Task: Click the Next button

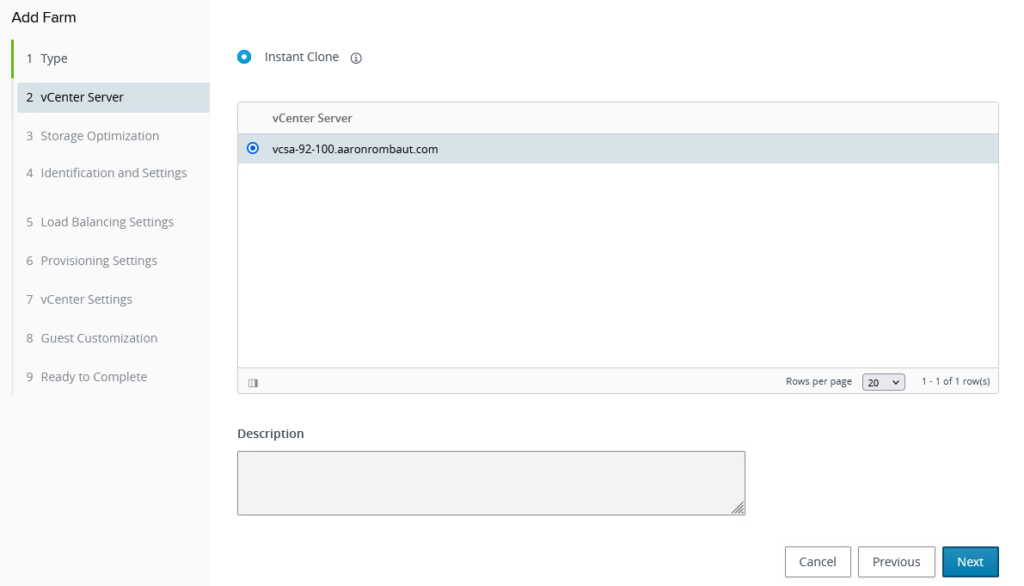Action: [x=969, y=562]
